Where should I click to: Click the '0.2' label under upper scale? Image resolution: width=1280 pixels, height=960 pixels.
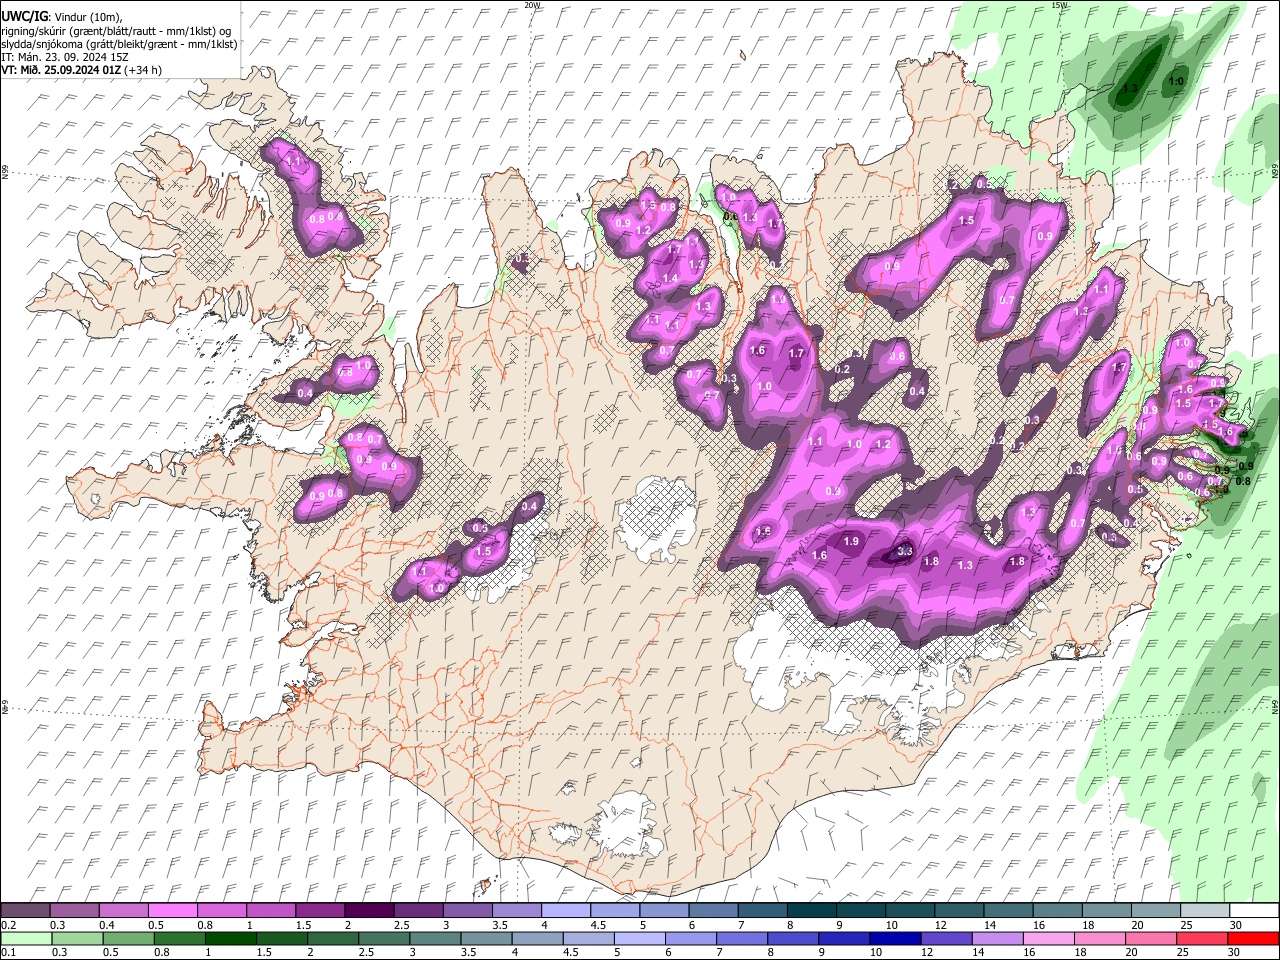[9, 925]
